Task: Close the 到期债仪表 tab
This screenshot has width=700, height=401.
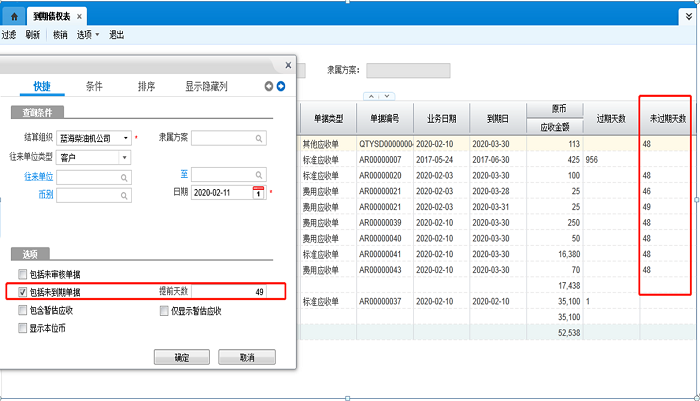Action: (x=81, y=17)
